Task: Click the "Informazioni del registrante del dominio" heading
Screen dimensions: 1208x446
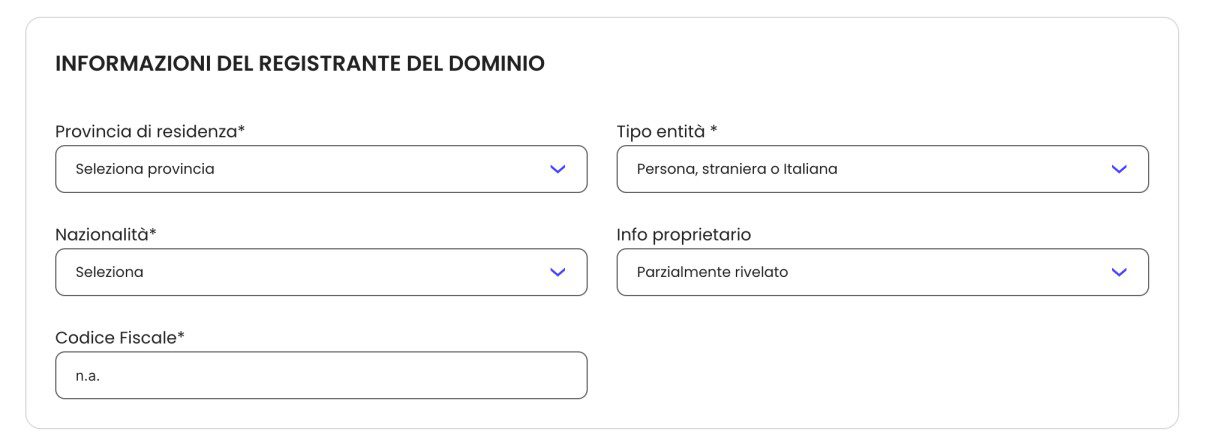Action: pos(300,64)
